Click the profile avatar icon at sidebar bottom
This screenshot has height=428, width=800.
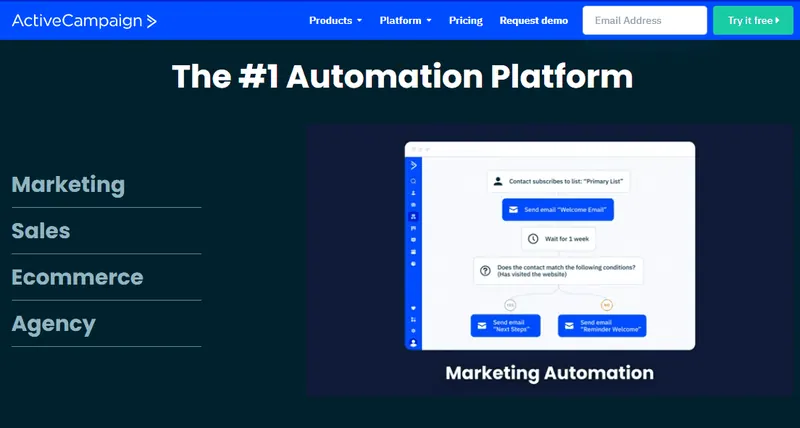(413, 343)
